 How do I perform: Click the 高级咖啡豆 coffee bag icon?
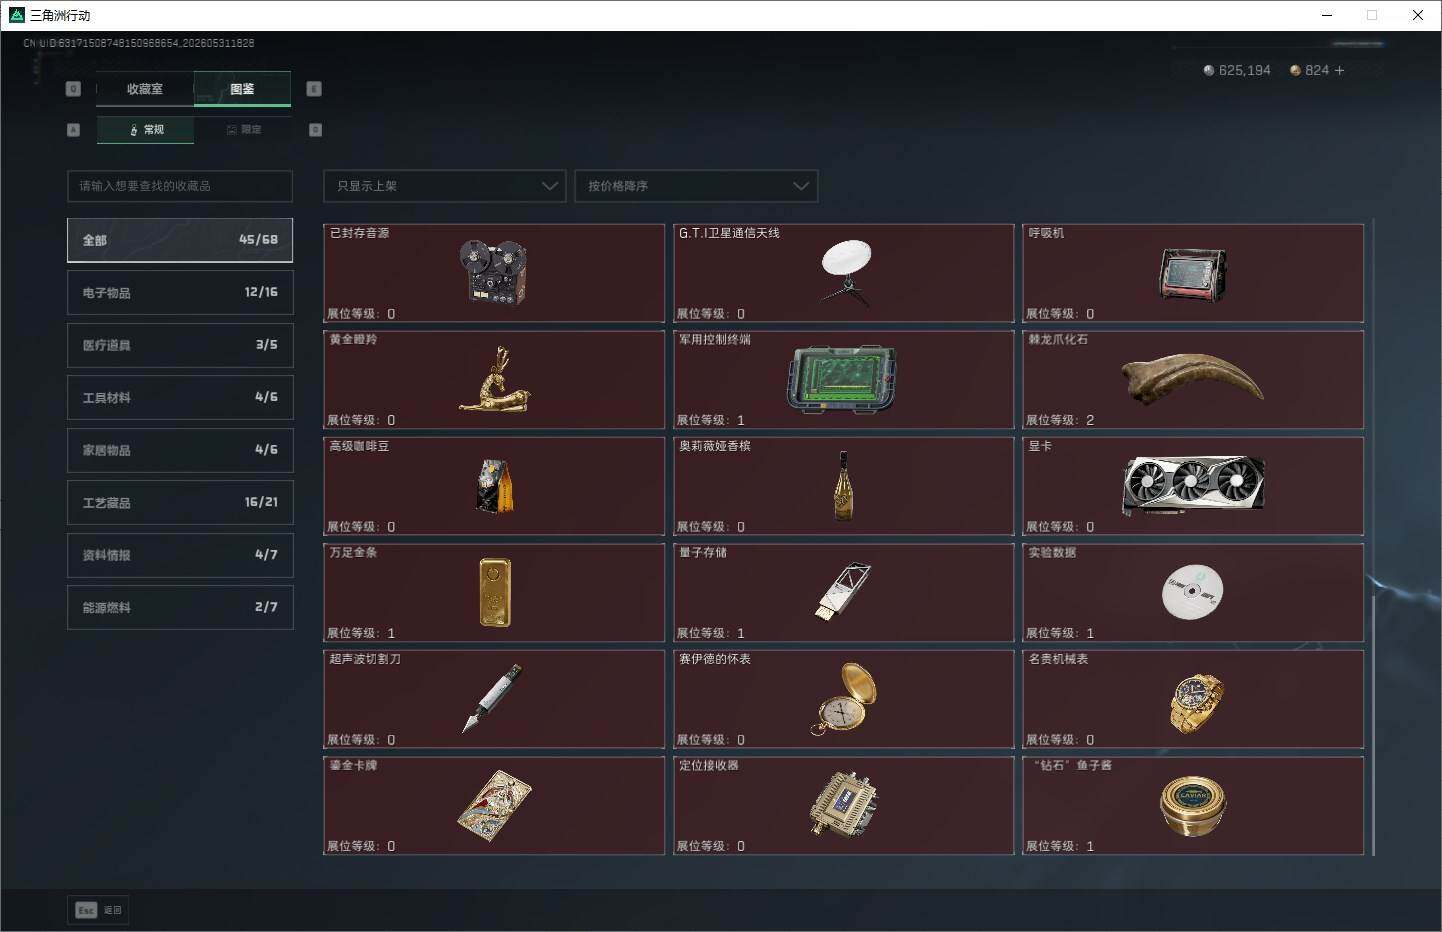coord(495,486)
